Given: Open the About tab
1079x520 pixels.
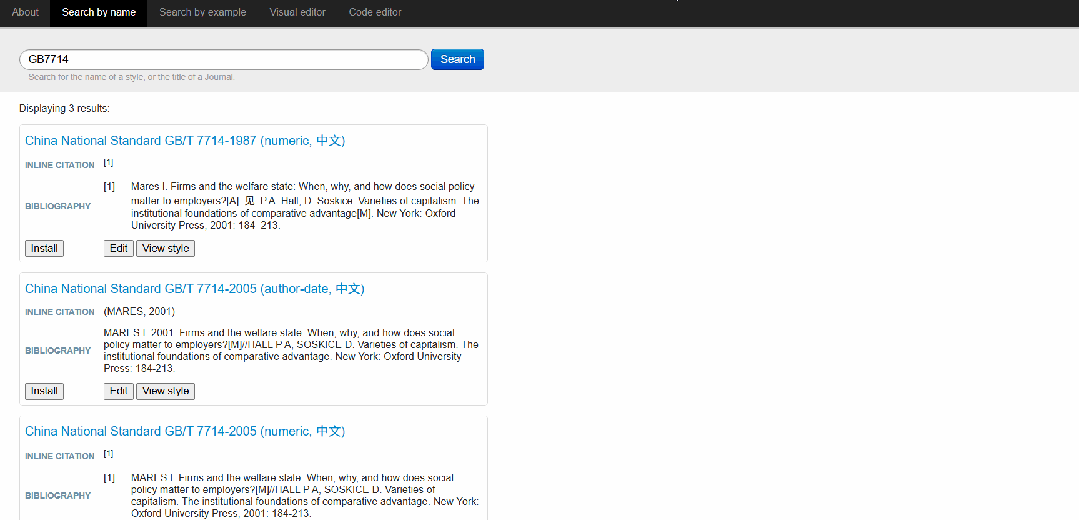Looking at the screenshot, I should 25,12.
